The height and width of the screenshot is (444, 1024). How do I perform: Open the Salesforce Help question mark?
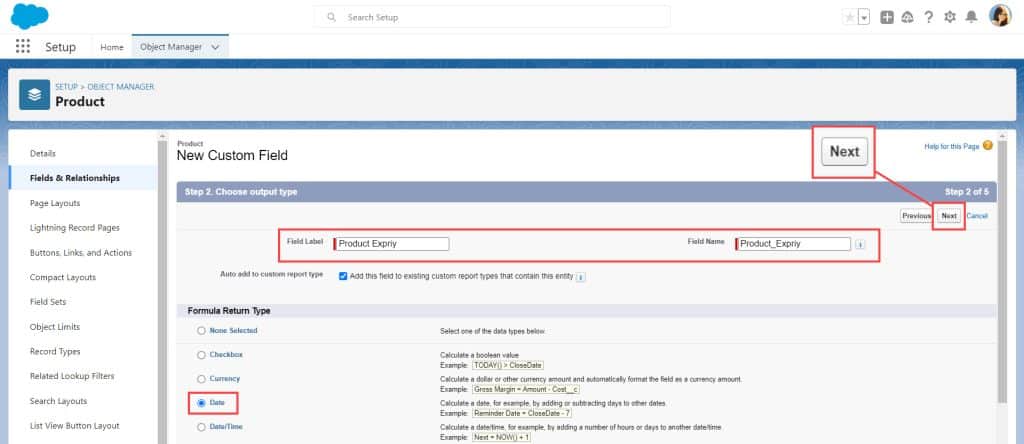tap(929, 18)
